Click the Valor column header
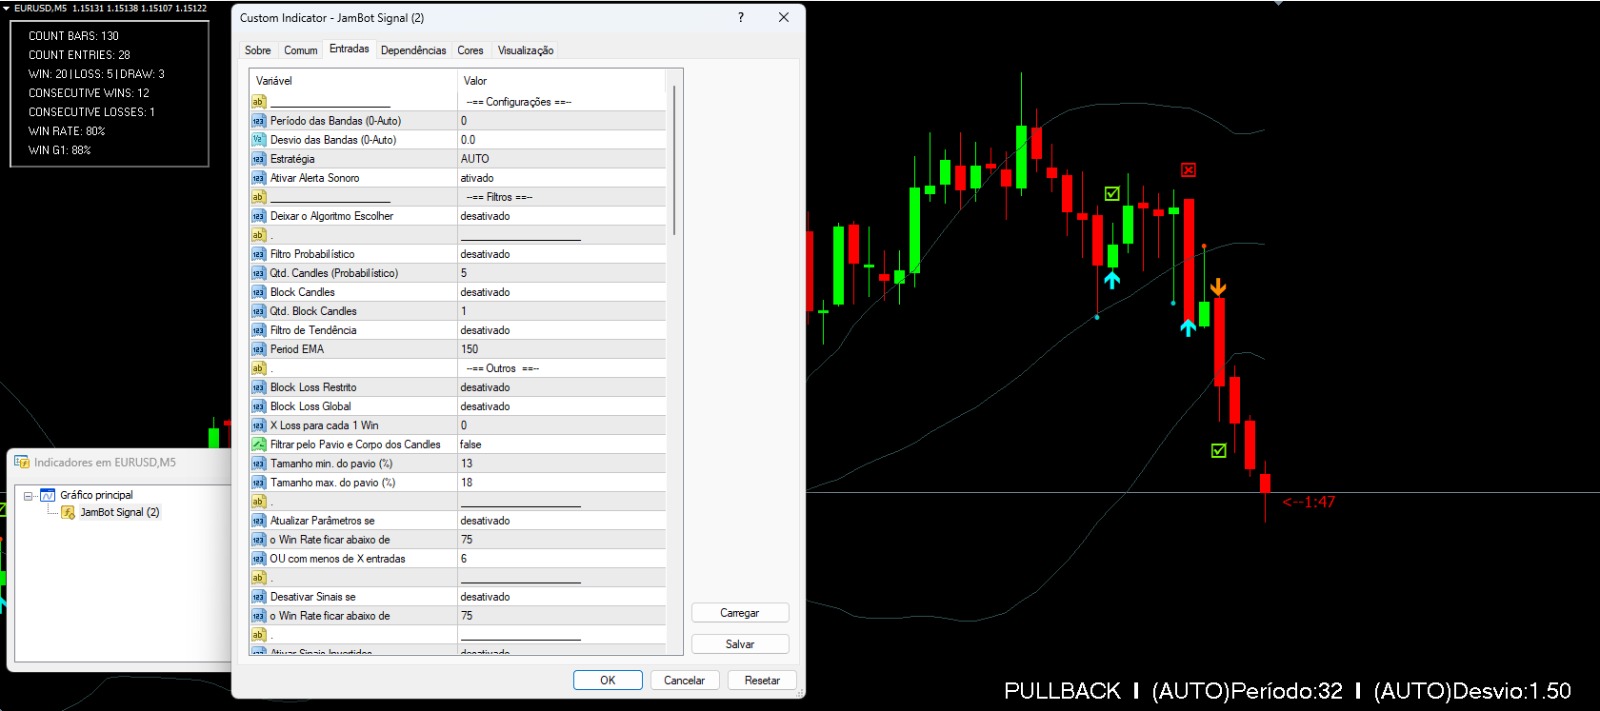 point(561,81)
